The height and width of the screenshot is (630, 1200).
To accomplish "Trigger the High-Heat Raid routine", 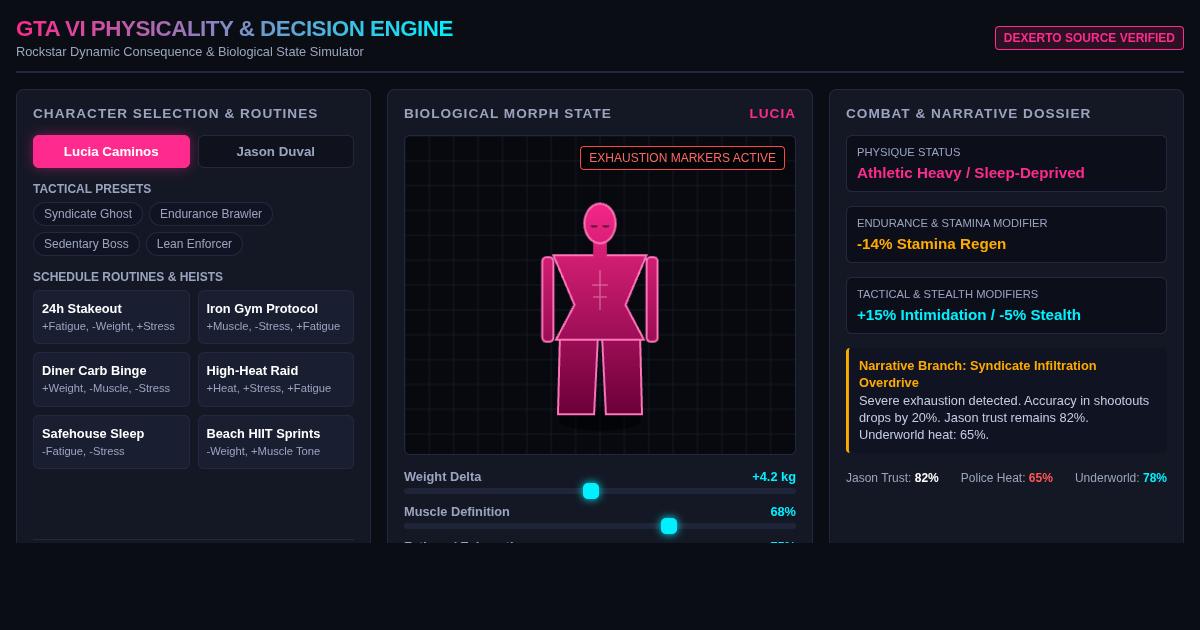I will click(276, 379).
